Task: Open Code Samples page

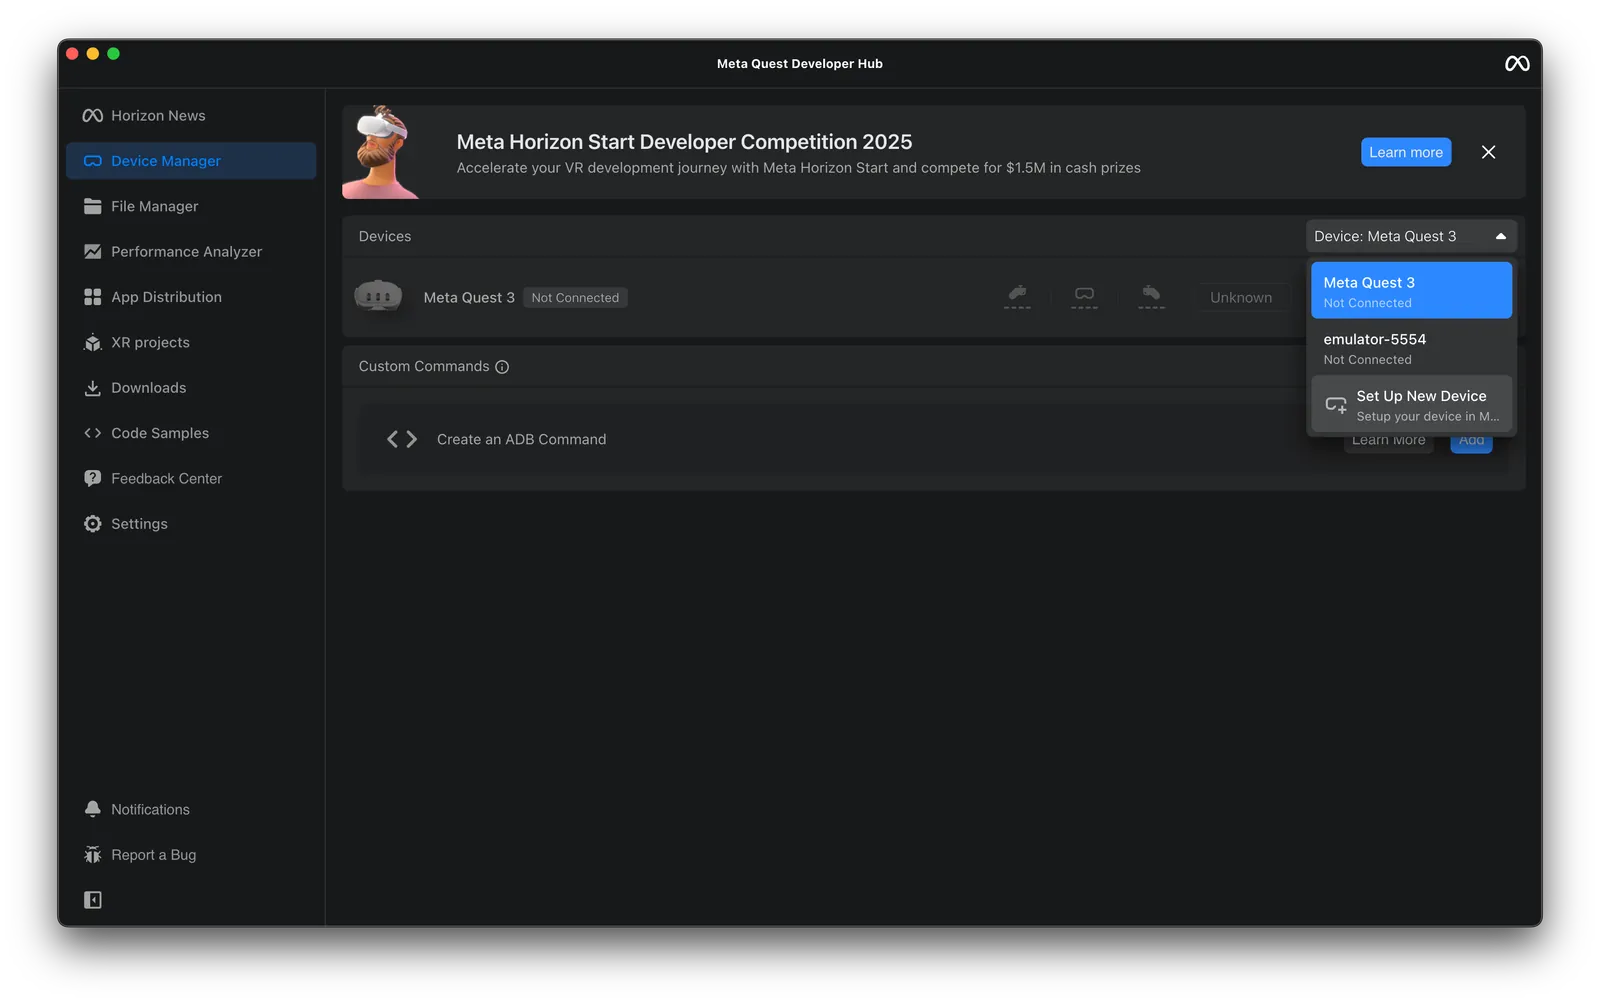Action: (191, 433)
